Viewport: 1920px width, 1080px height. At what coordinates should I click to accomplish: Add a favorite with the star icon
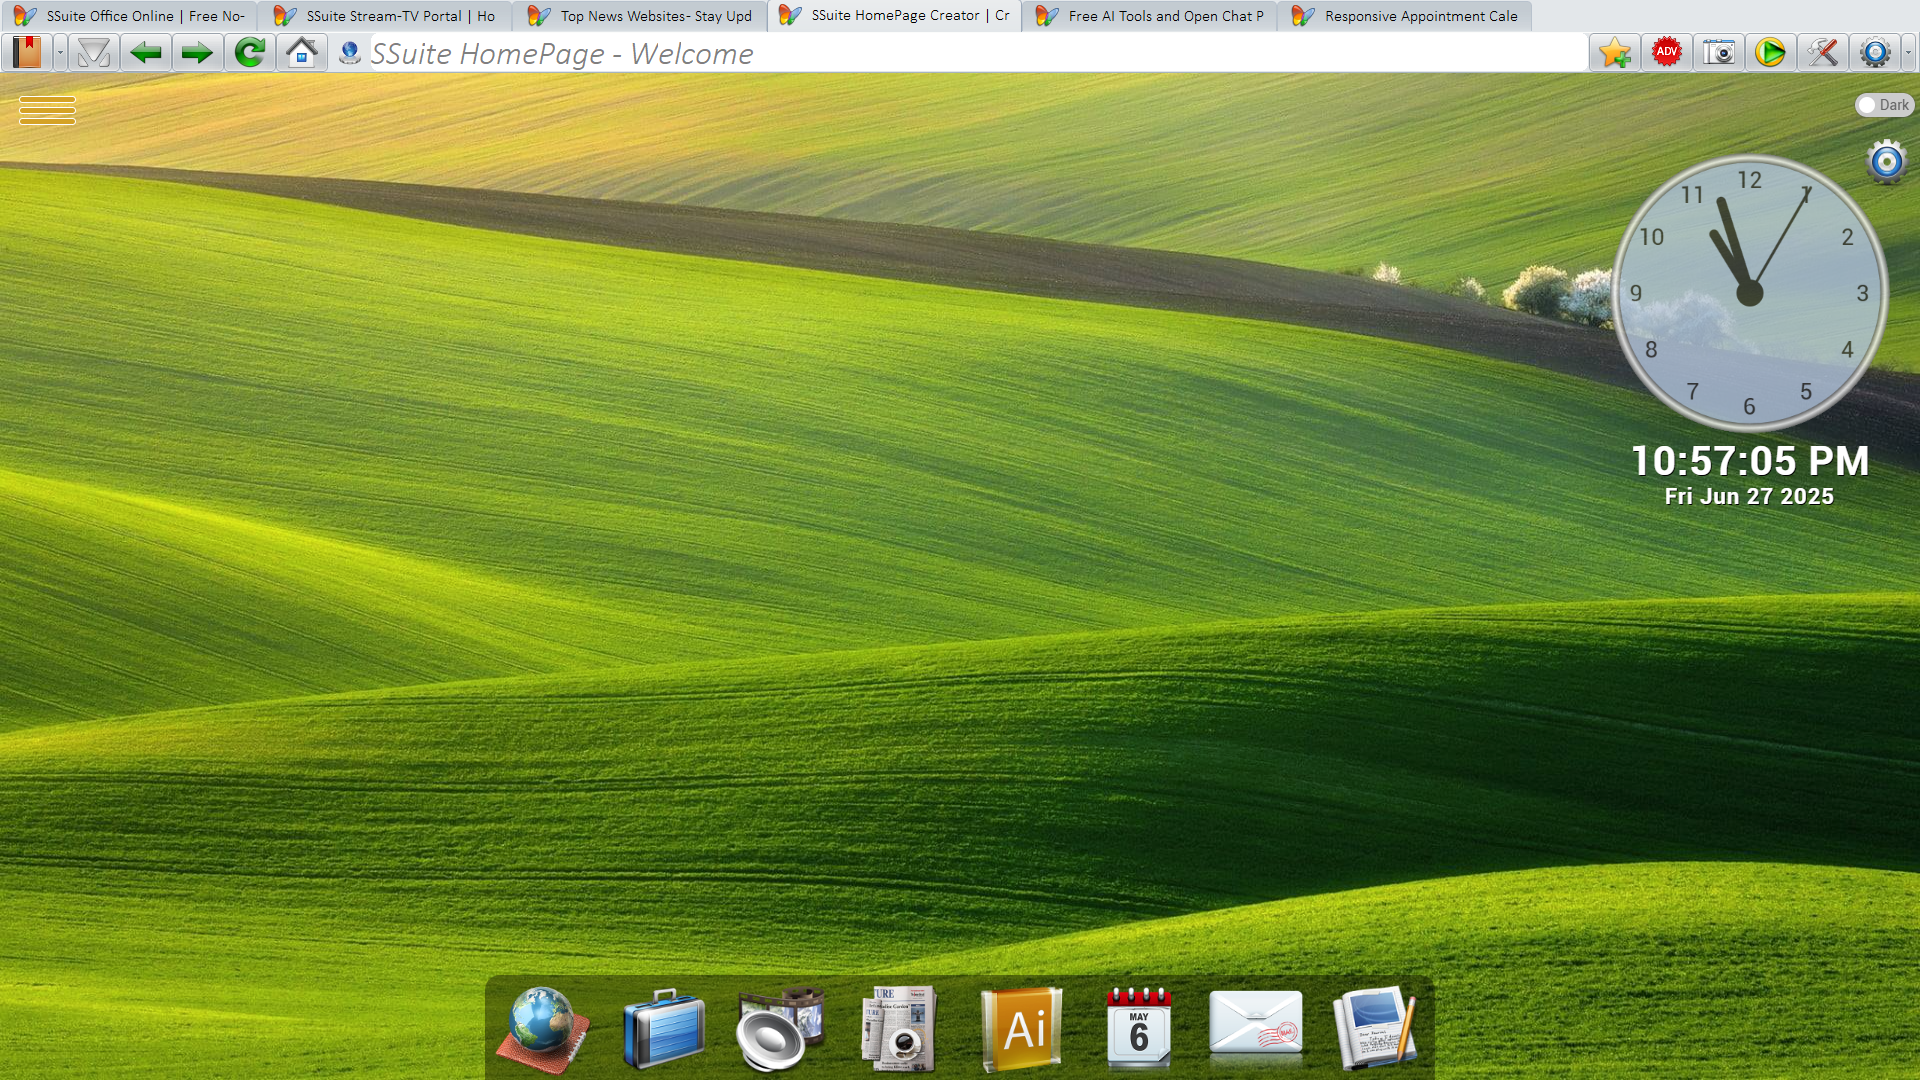point(1614,52)
